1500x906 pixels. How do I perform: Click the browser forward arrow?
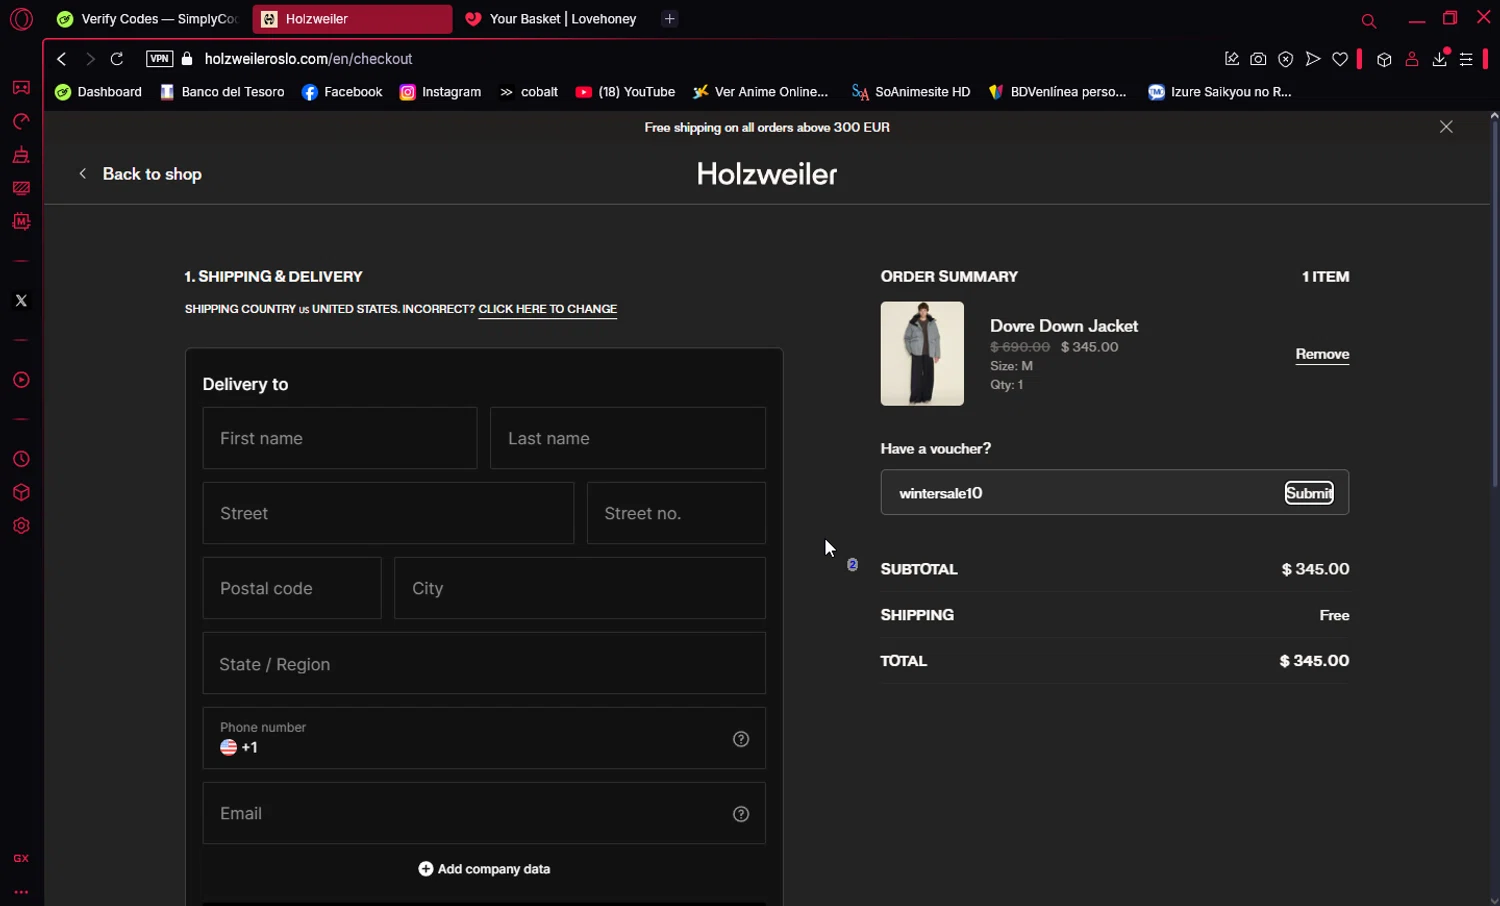[x=90, y=59]
